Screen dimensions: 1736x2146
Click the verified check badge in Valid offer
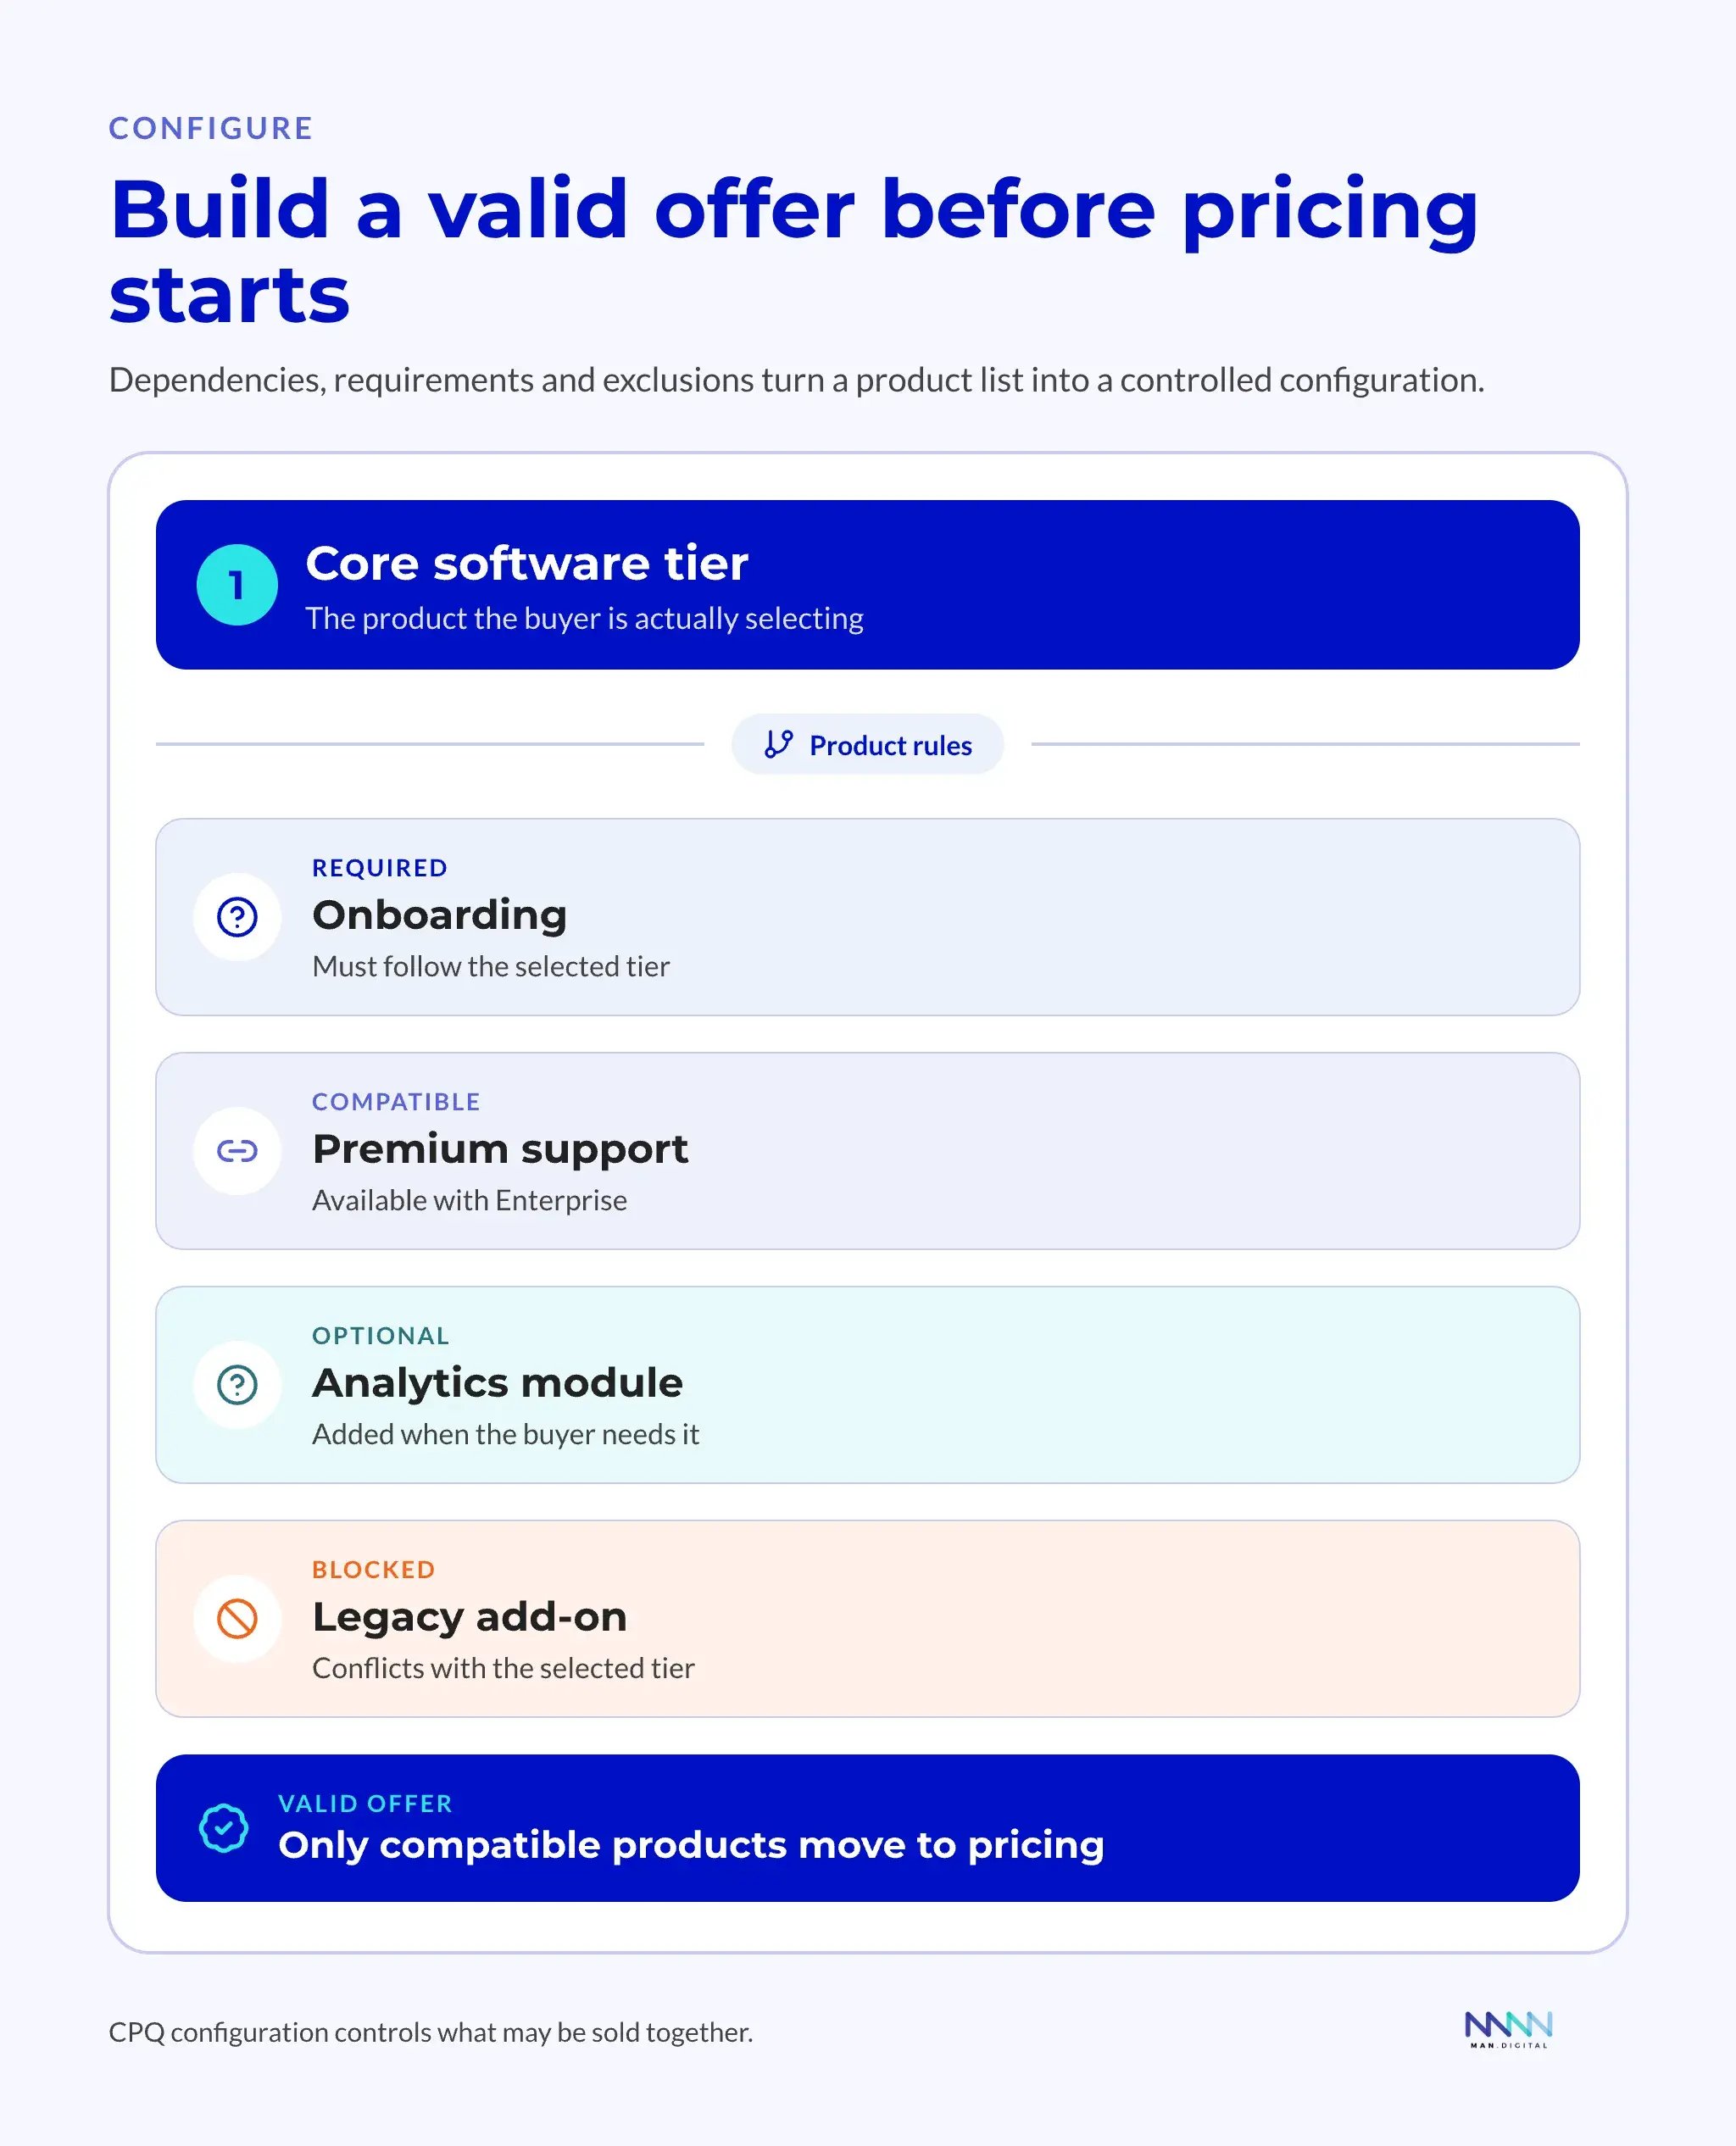point(223,1828)
